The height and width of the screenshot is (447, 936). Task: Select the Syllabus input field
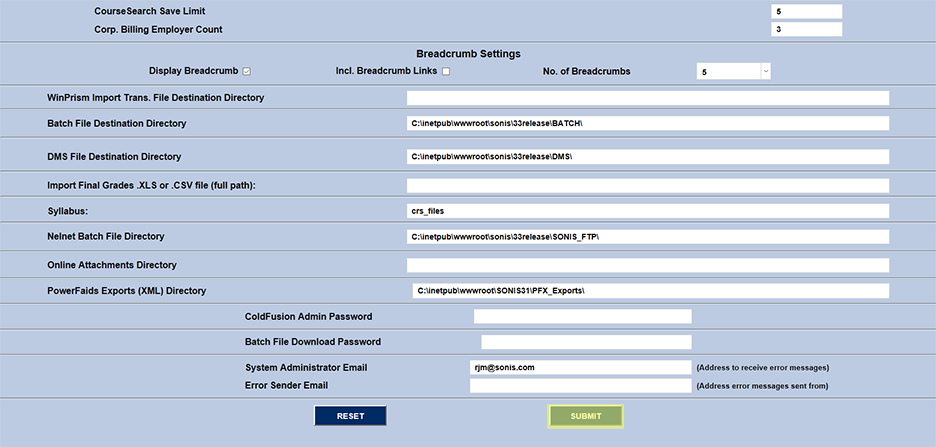click(647, 211)
